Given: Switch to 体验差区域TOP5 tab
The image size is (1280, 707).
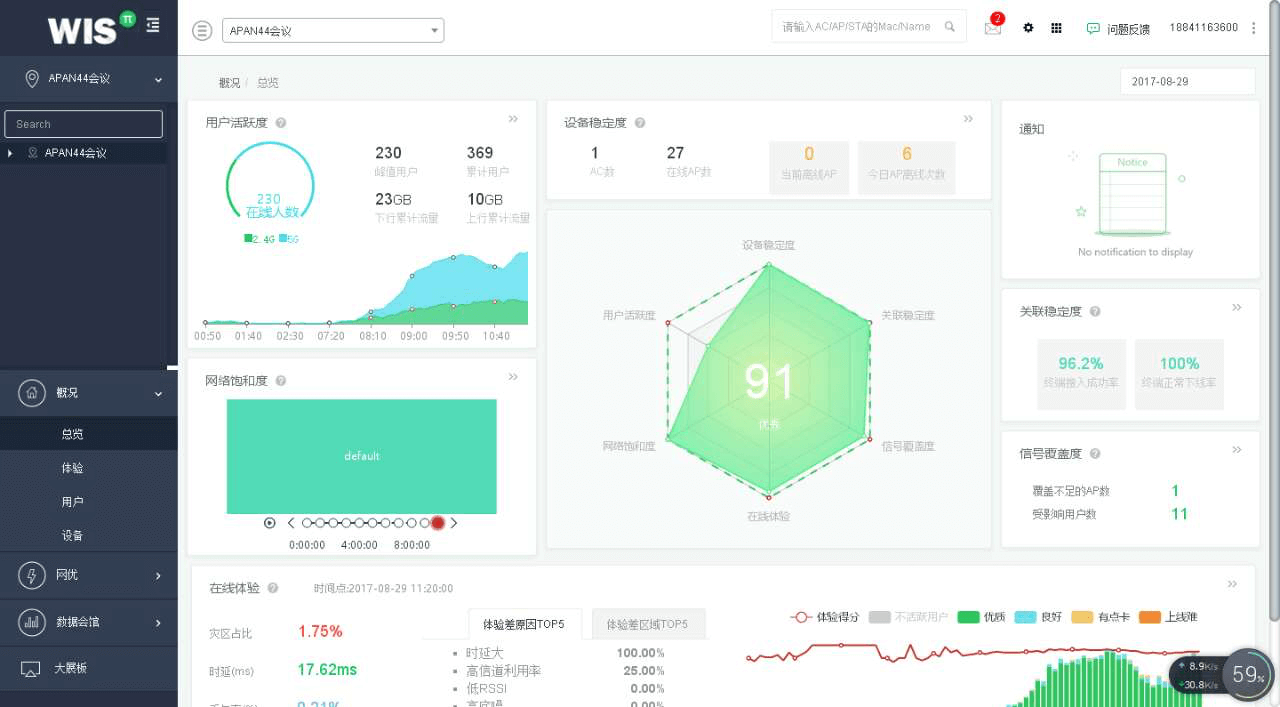Looking at the screenshot, I should [647, 624].
